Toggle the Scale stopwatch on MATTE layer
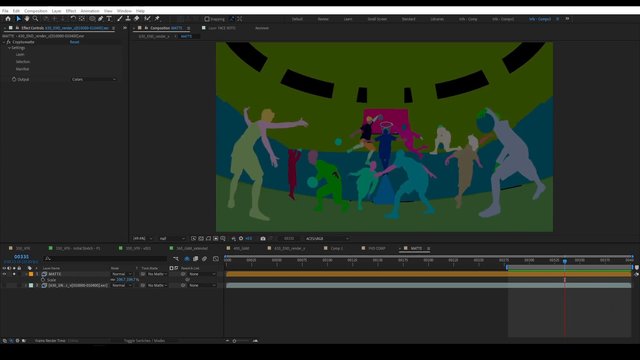Image resolution: width=640 pixels, height=360 pixels. tap(43, 280)
